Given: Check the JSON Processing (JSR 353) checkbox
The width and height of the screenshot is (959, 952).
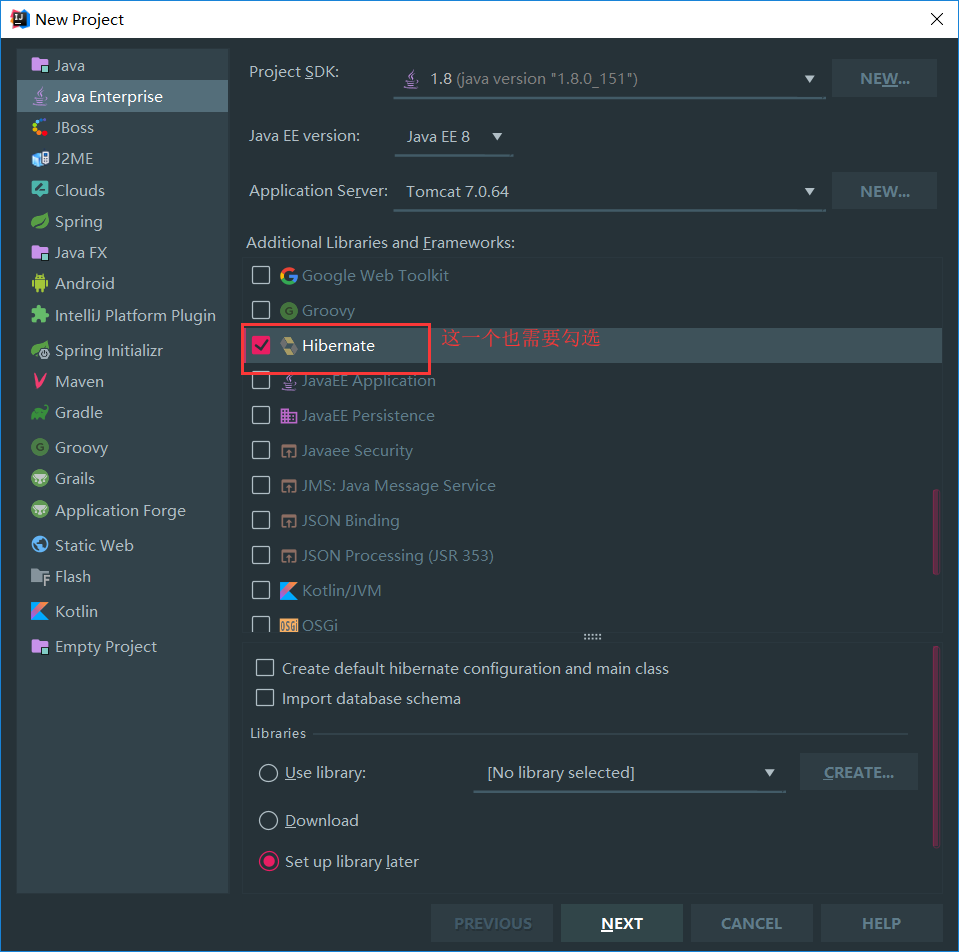Looking at the screenshot, I should (x=261, y=555).
